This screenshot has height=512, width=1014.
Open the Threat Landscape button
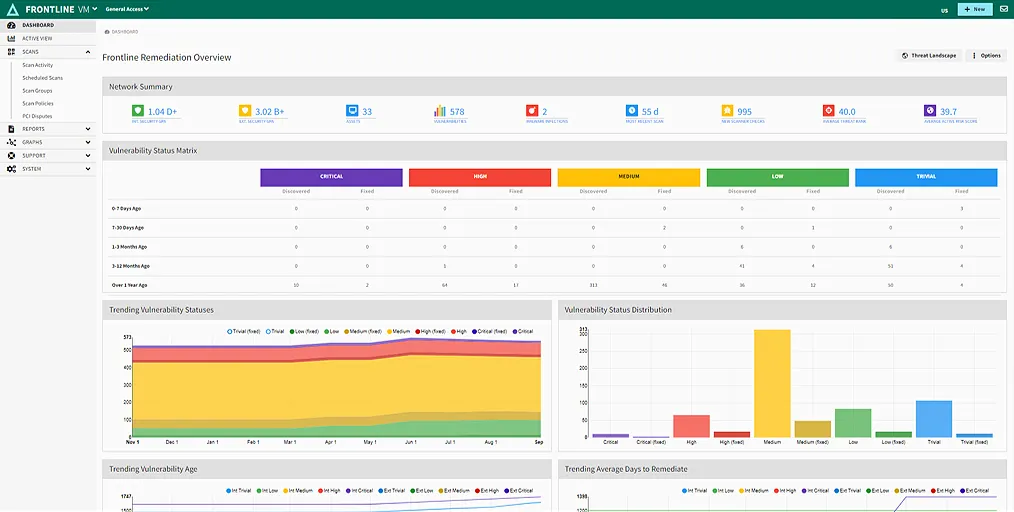coord(929,56)
